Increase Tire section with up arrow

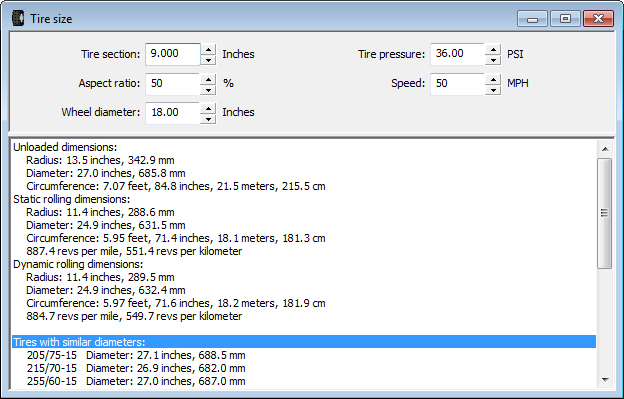pos(208,49)
